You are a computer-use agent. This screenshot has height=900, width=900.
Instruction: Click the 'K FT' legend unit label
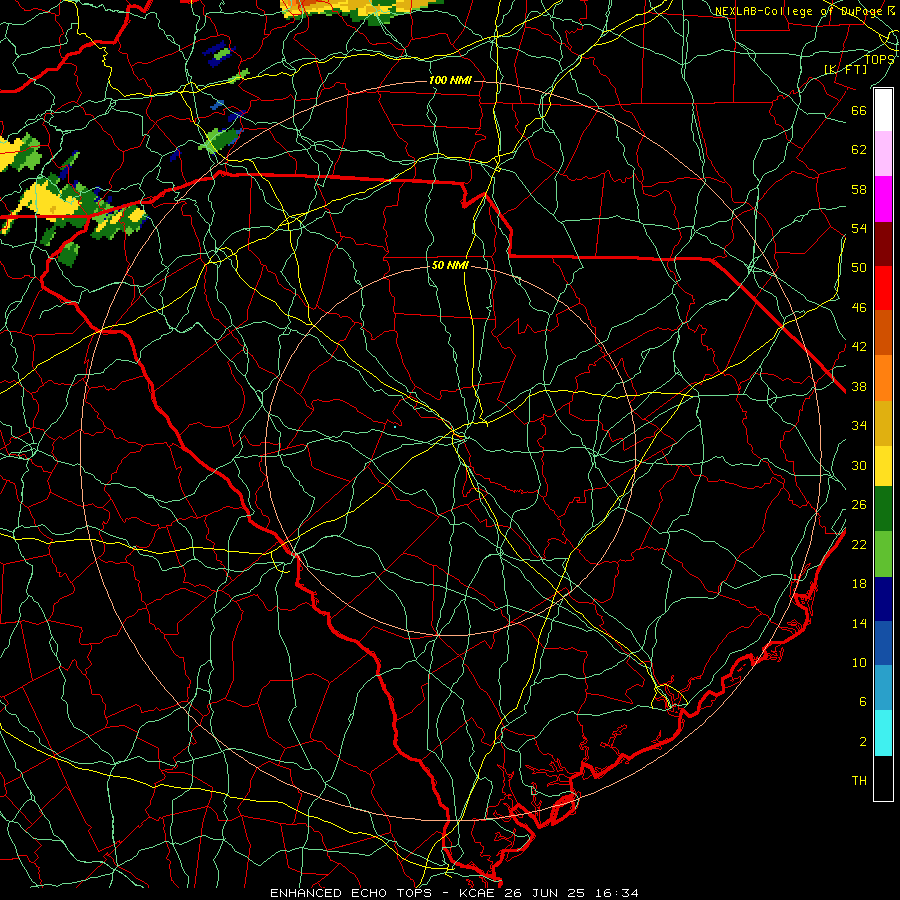[846, 70]
